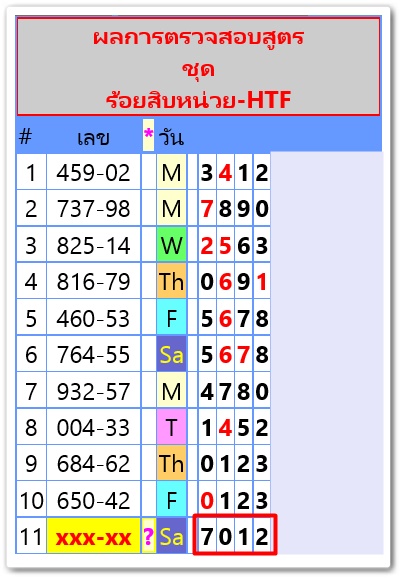Click red digit '4' in row 8
This screenshot has height=580, width=403.
(225, 428)
